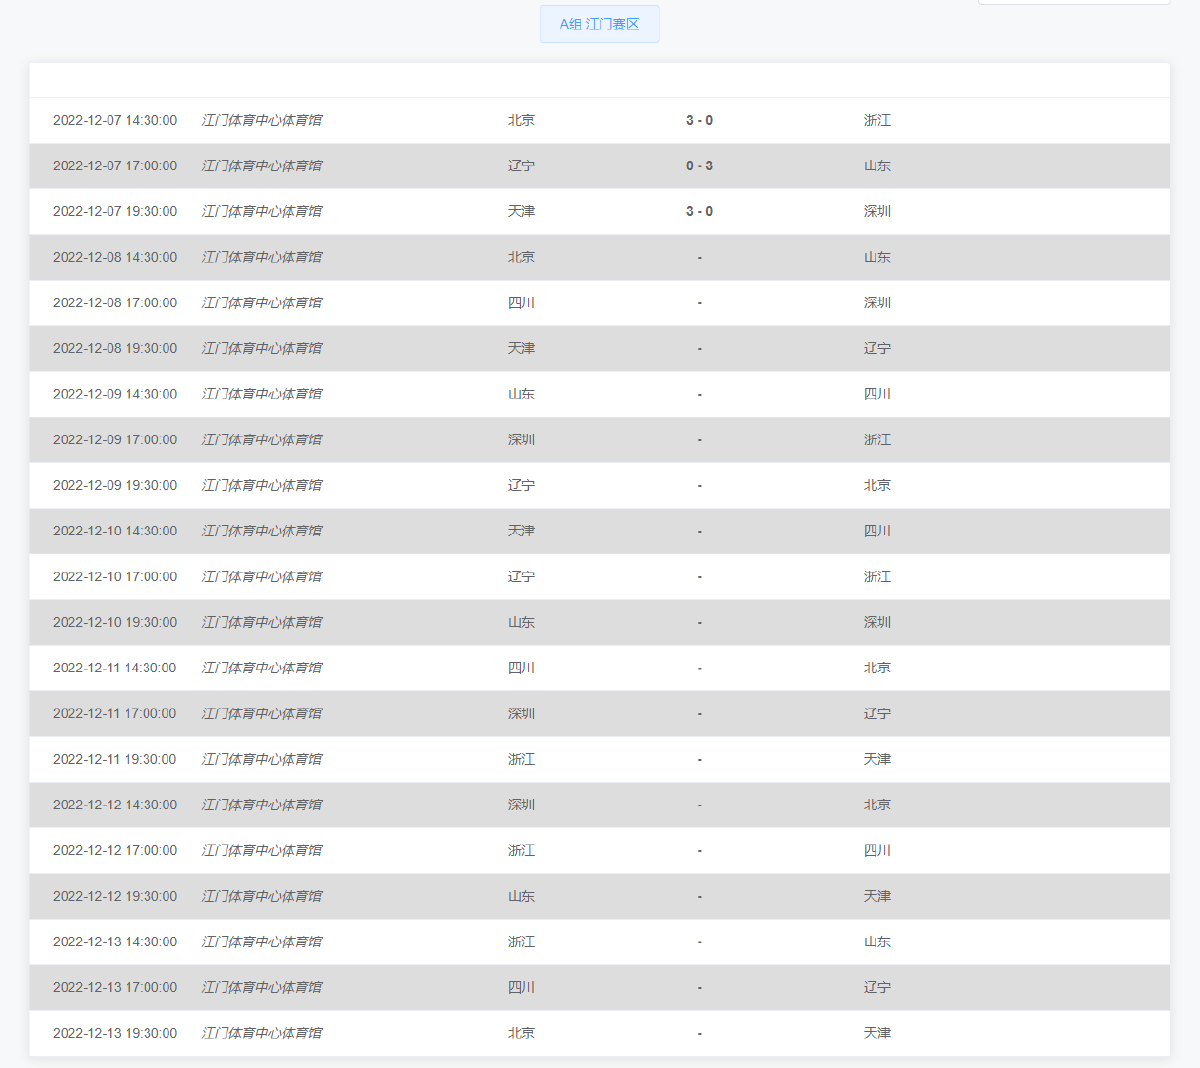The height and width of the screenshot is (1068, 1200).
Task: Click 北京 in the 2022-12-13 19:30 match
Action: tap(521, 1033)
